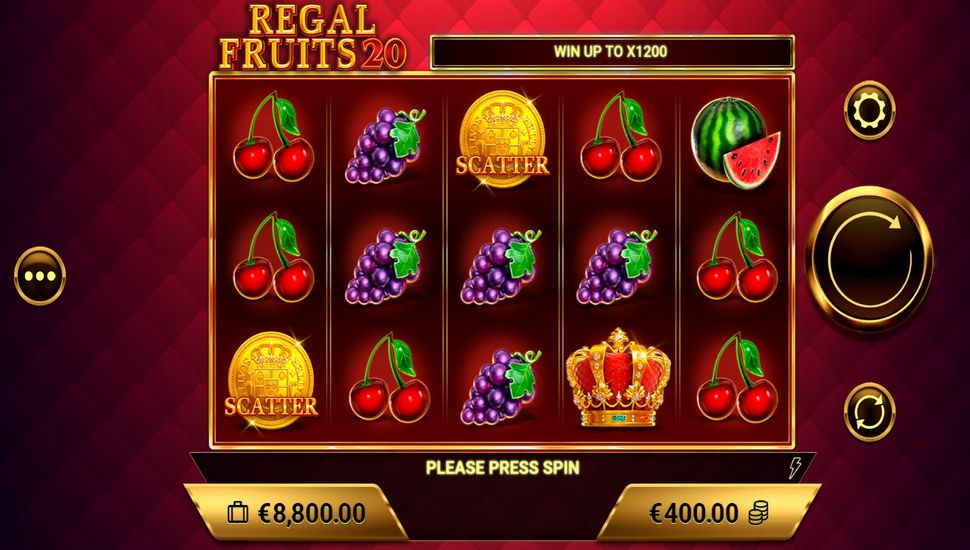Image resolution: width=970 pixels, height=550 pixels.
Task: Click the Regal Fruits 20 logo
Action: pyautogui.click(x=312, y=37)
